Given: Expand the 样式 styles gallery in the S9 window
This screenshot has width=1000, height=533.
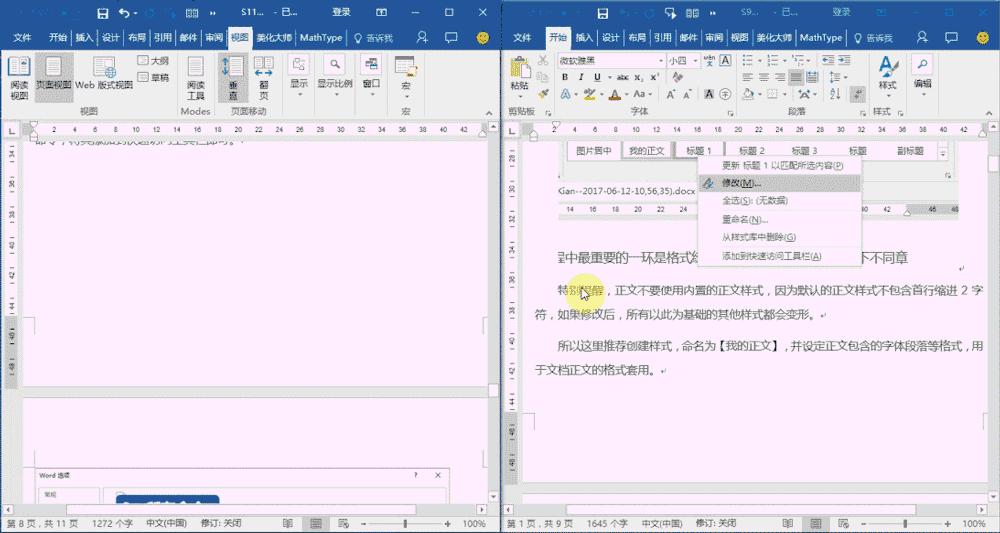Looking at the screenshot, I should click(x=888, y=78).
